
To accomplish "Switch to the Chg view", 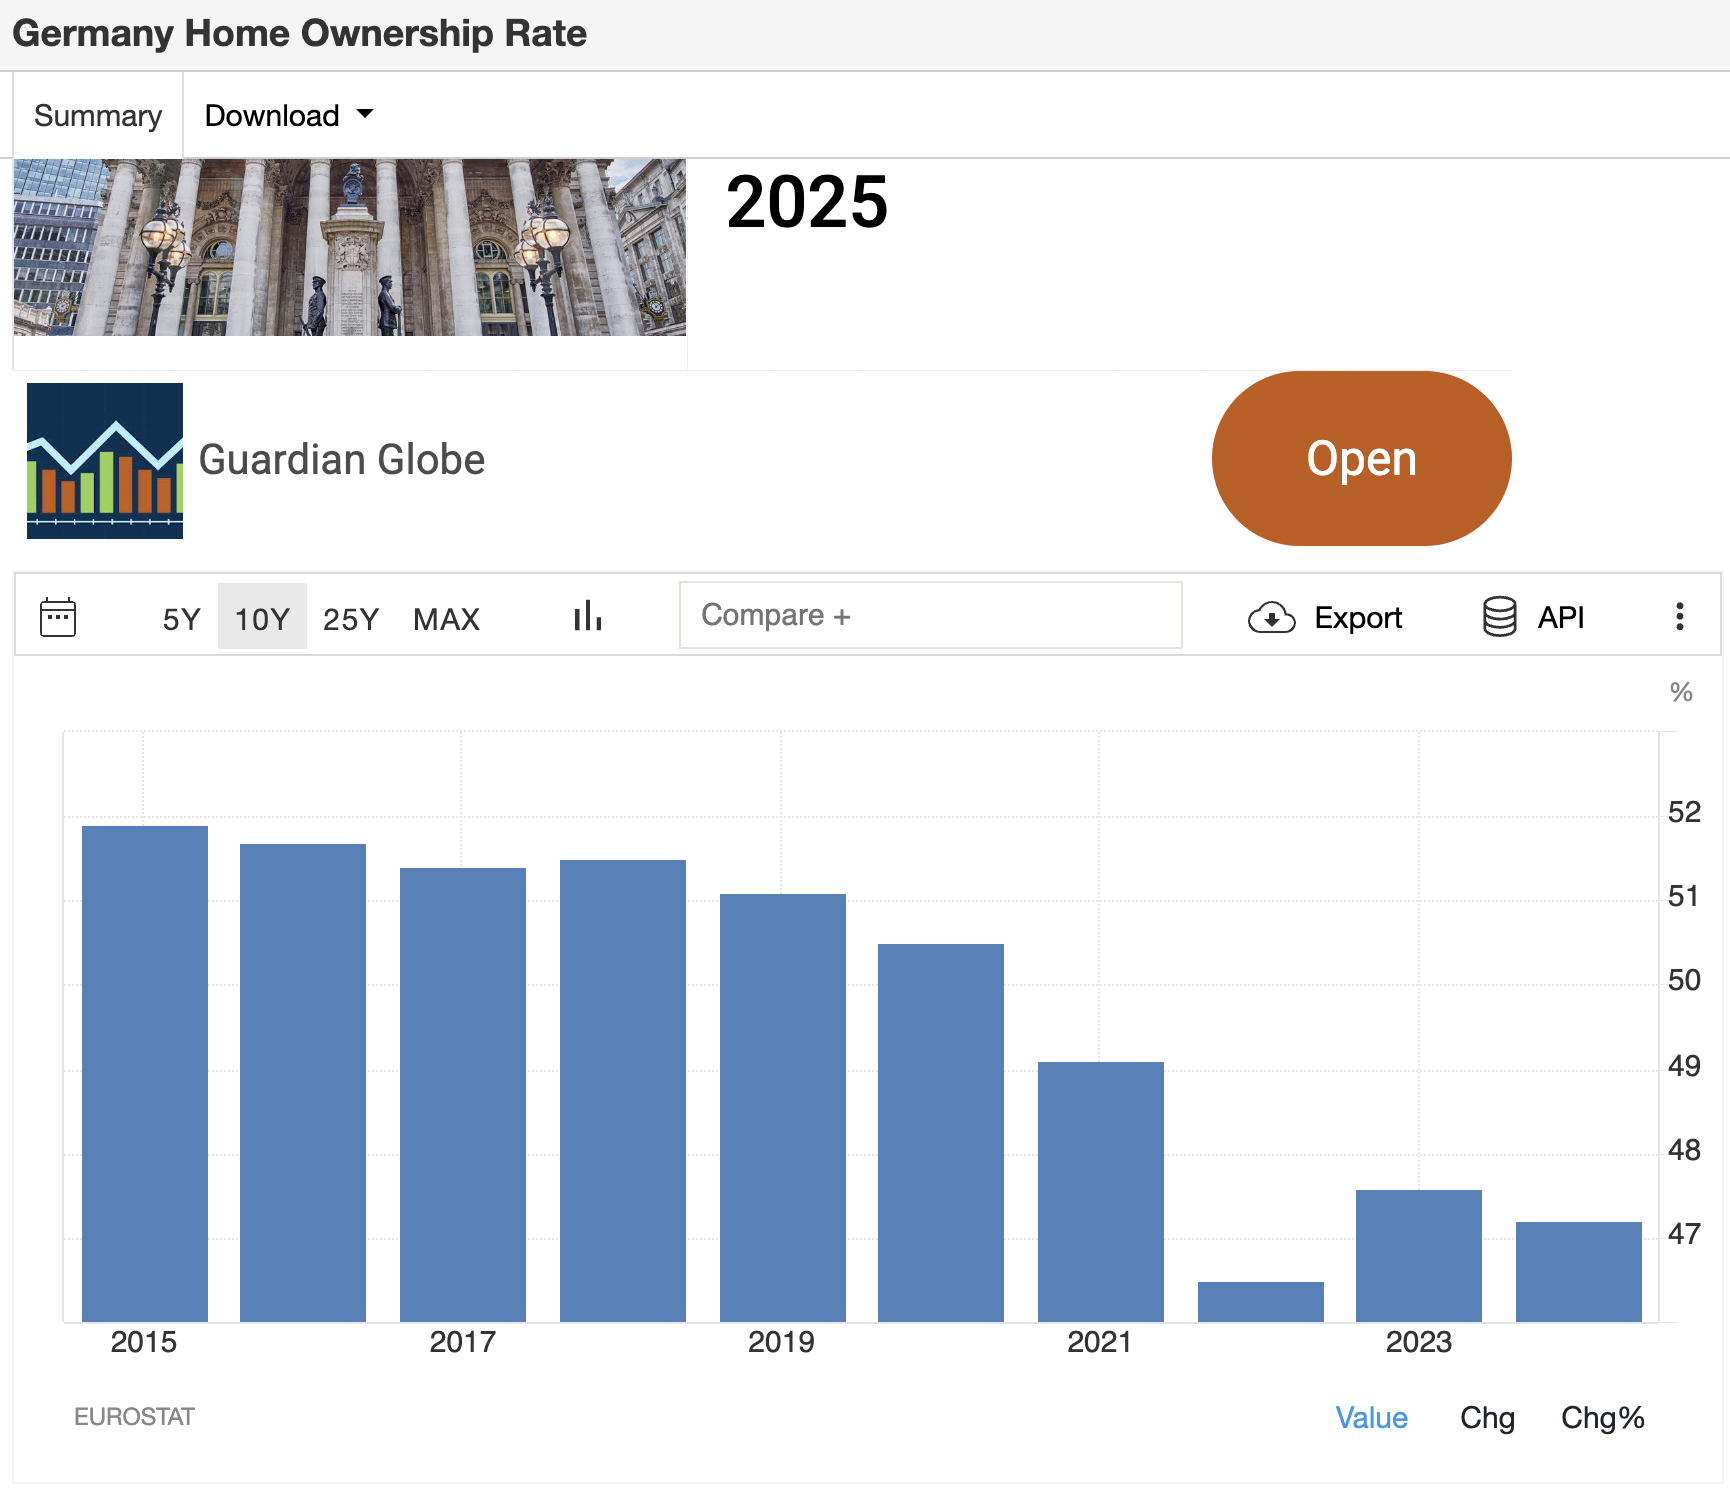I will (1487, 1418).
